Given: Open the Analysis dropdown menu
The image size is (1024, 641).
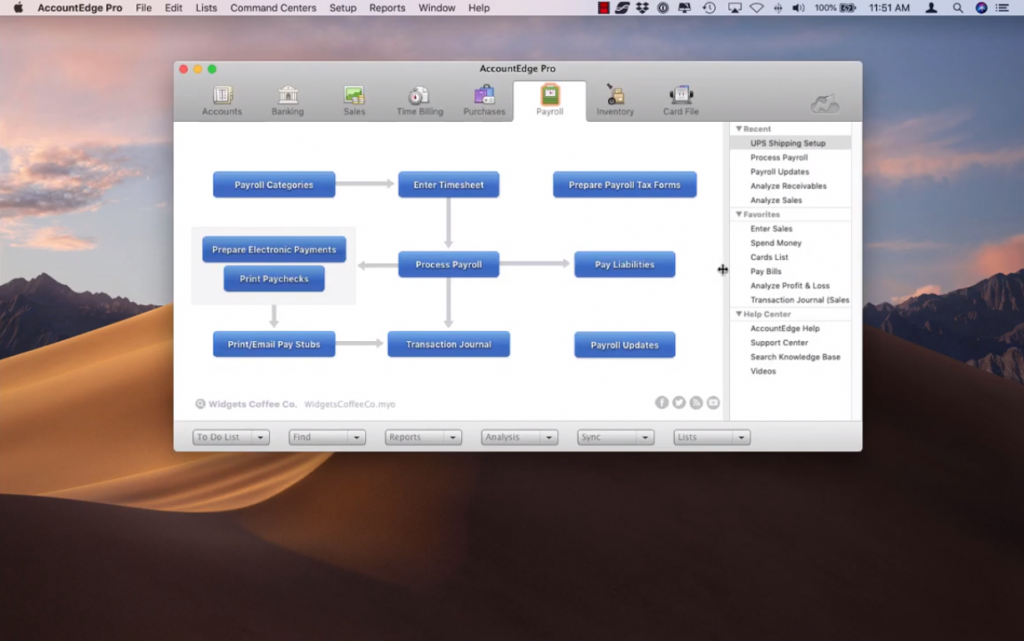Looking at the screenshot, I should 519,437.
